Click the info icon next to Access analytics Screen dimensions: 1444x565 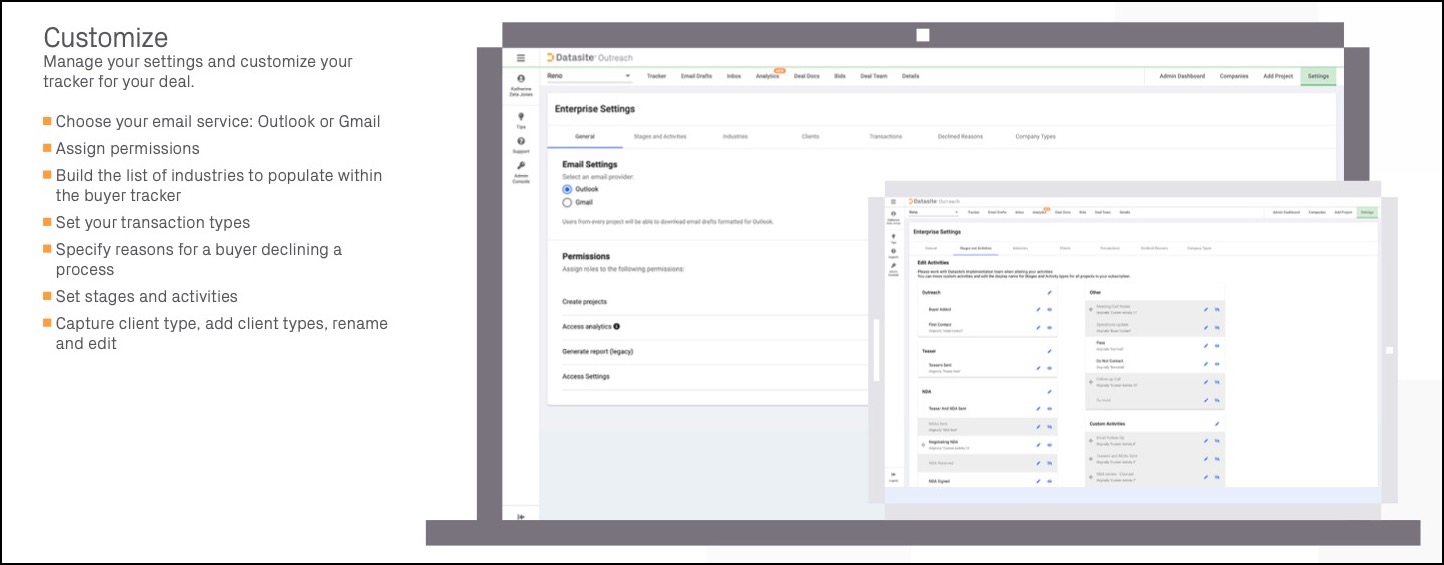point(617,327)
